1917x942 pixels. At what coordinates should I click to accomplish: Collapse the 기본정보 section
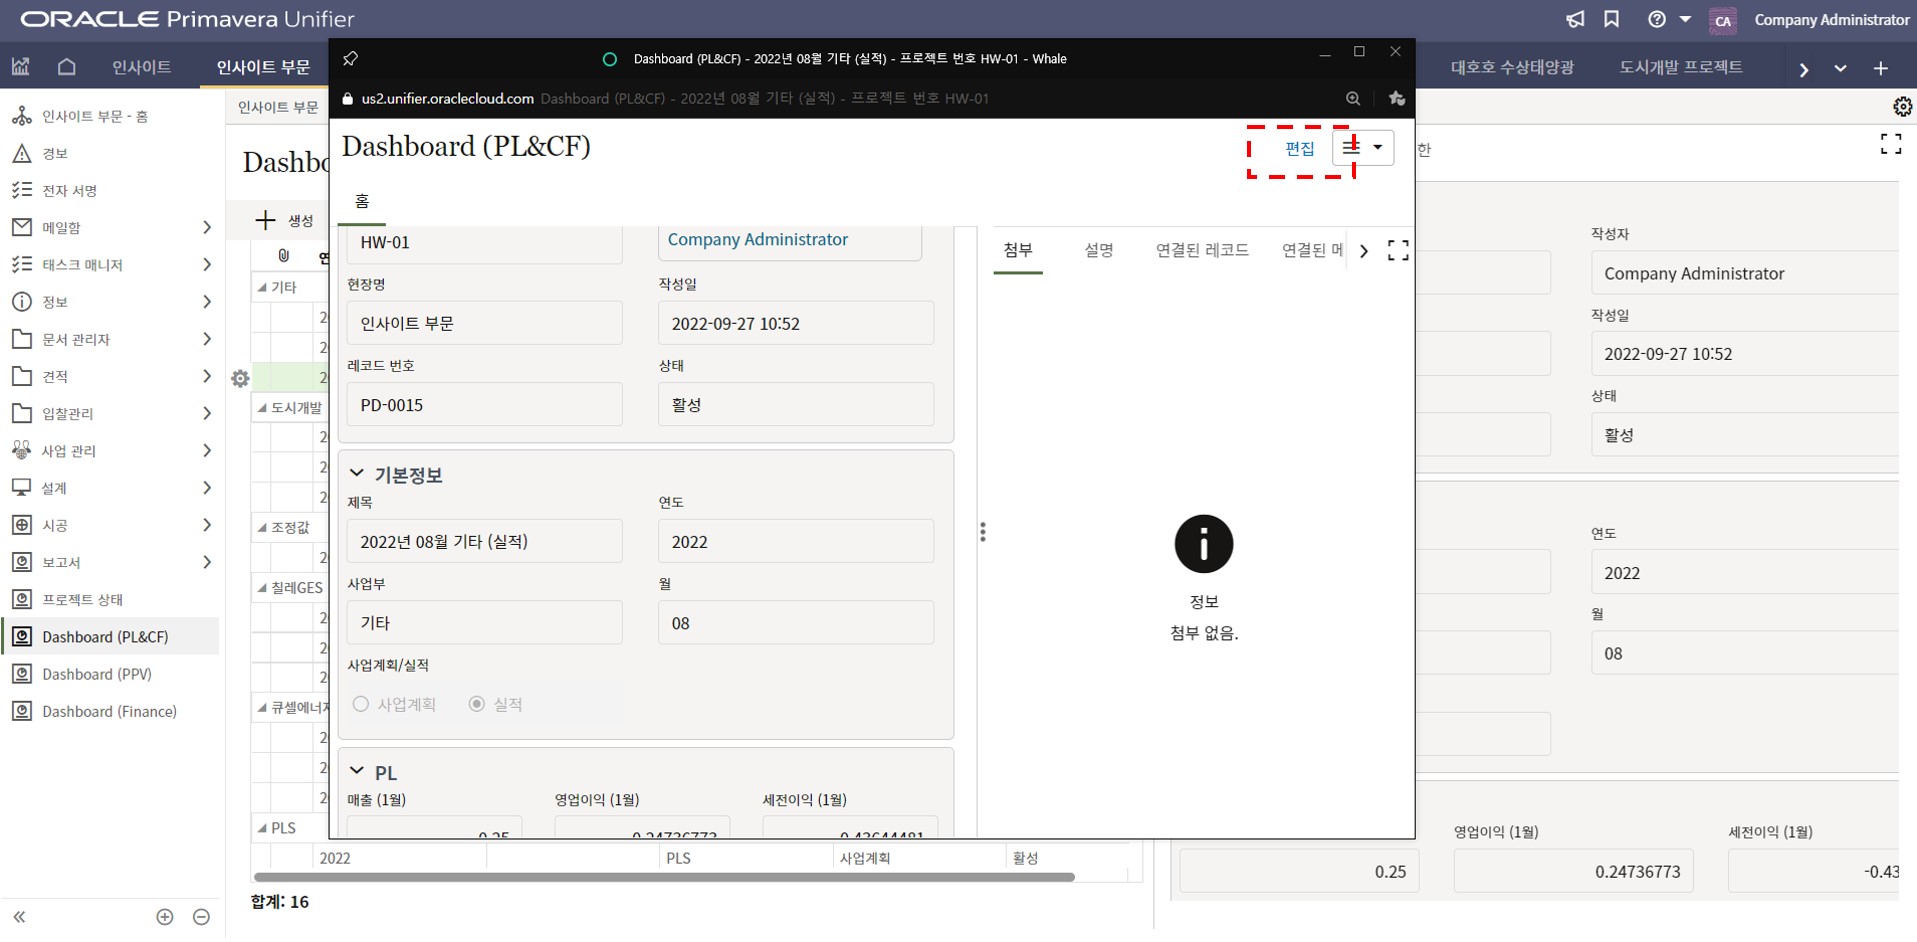point(357,474)
